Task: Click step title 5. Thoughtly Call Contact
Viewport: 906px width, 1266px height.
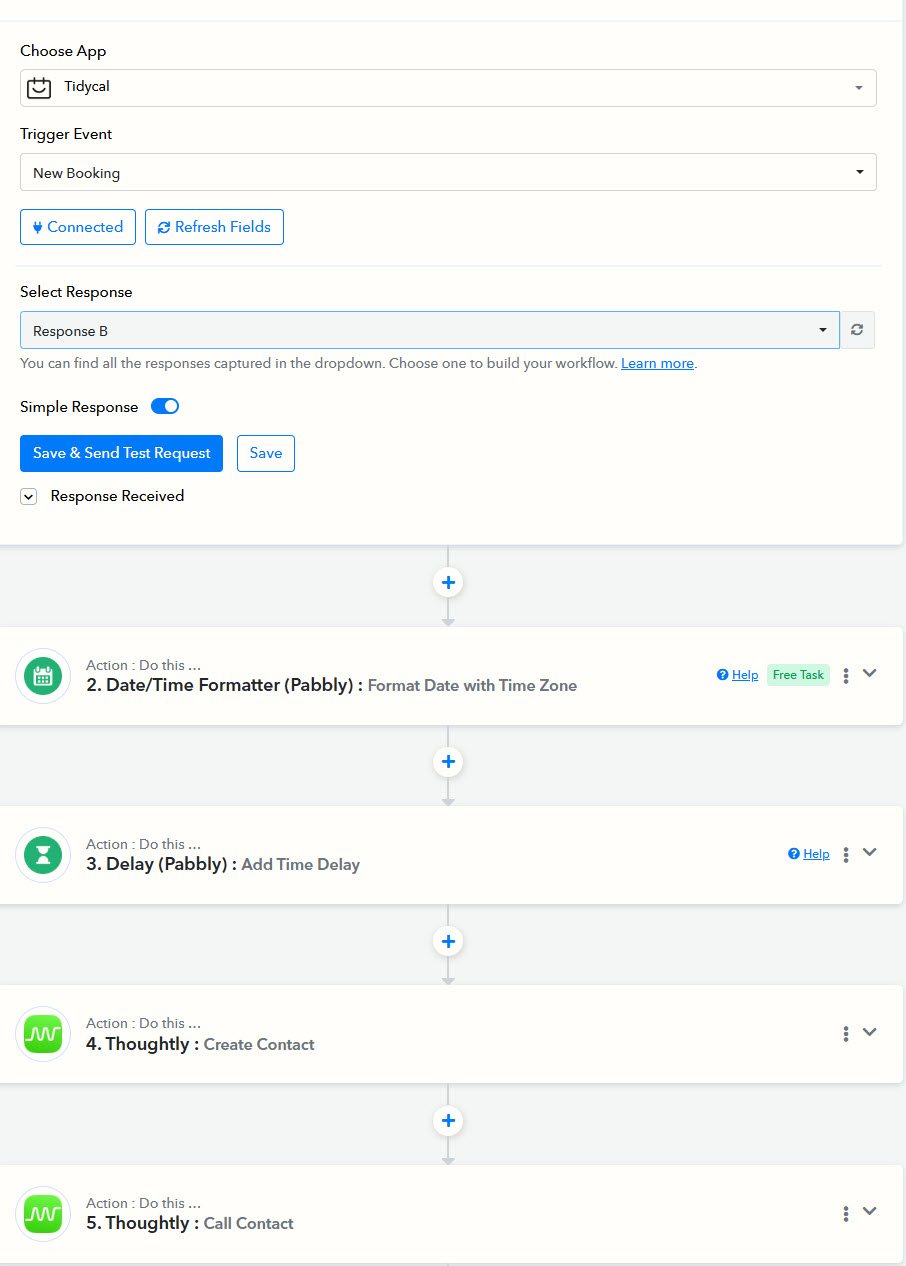Action: click(190, 1223)
